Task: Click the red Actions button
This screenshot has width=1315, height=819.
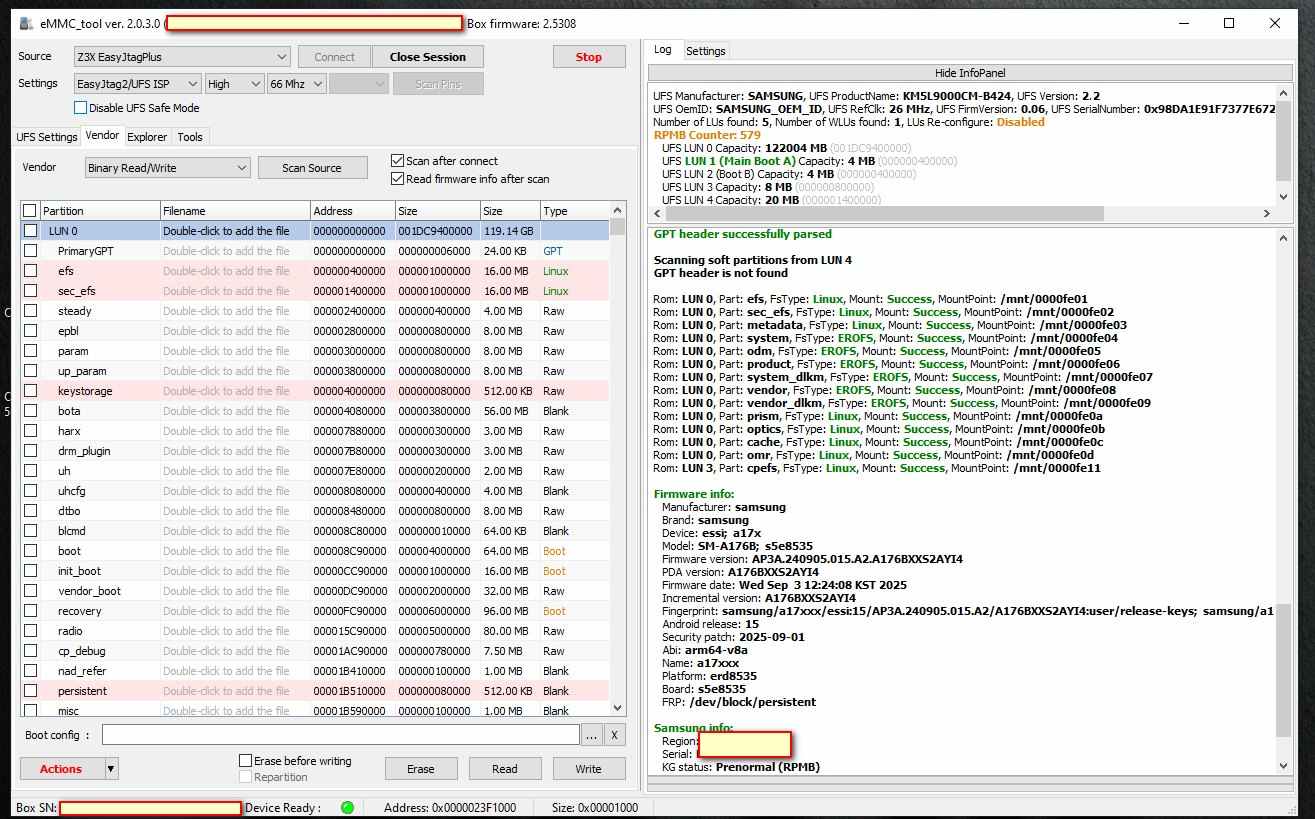Action: point(61,769)
